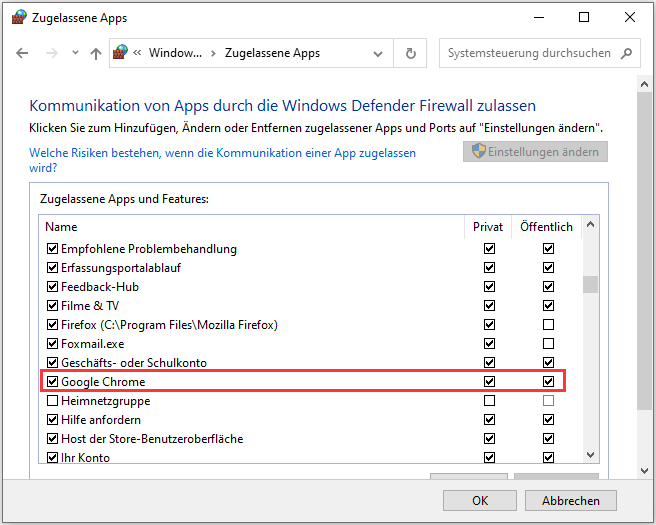The height and width of the screenshot is (525, 656).
Task: Maximize the Zugelassene Apps window
Action: [584, 18]
